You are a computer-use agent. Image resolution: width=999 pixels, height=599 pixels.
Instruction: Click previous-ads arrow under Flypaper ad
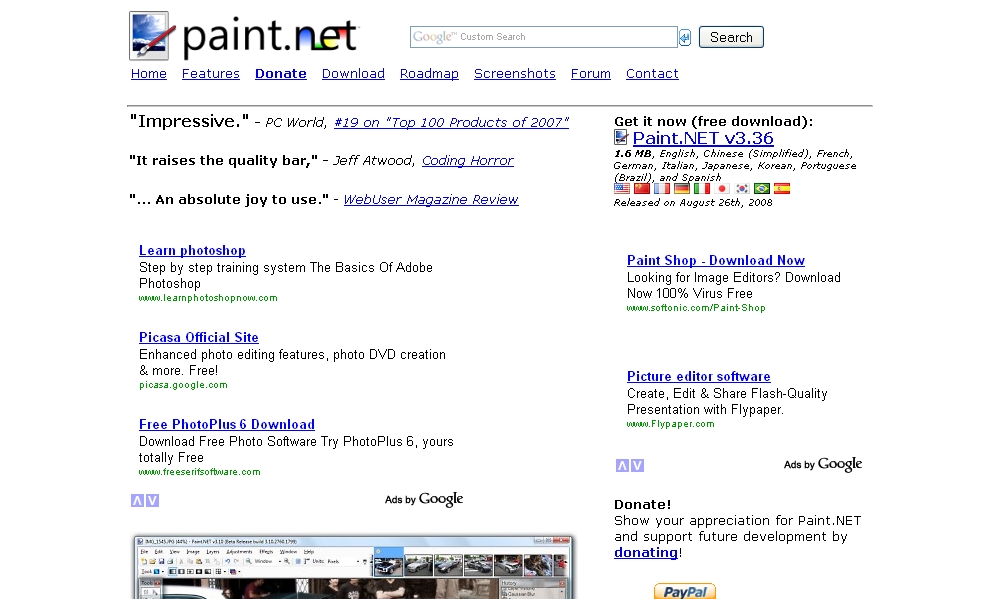pyautogui.click(x=622, y=465)
